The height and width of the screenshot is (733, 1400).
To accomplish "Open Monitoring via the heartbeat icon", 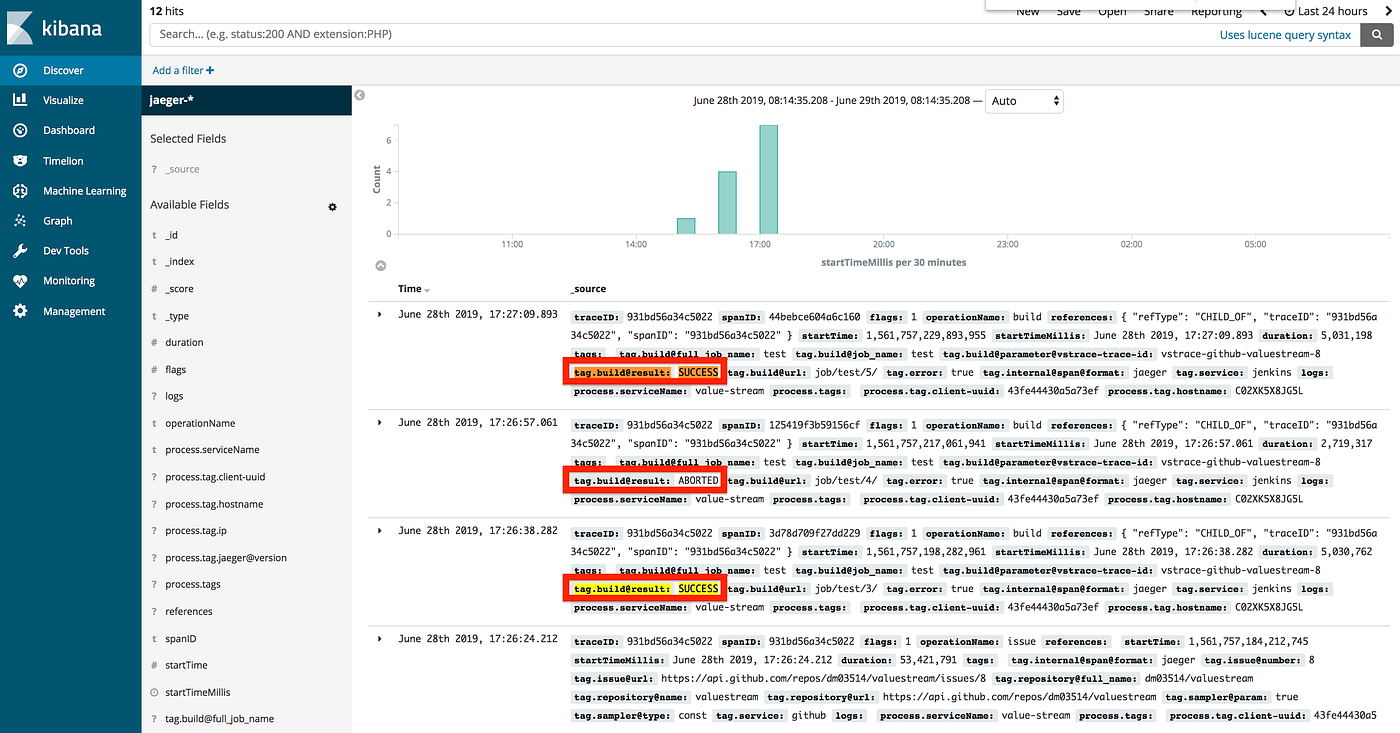I will click(x=20, y=281).
